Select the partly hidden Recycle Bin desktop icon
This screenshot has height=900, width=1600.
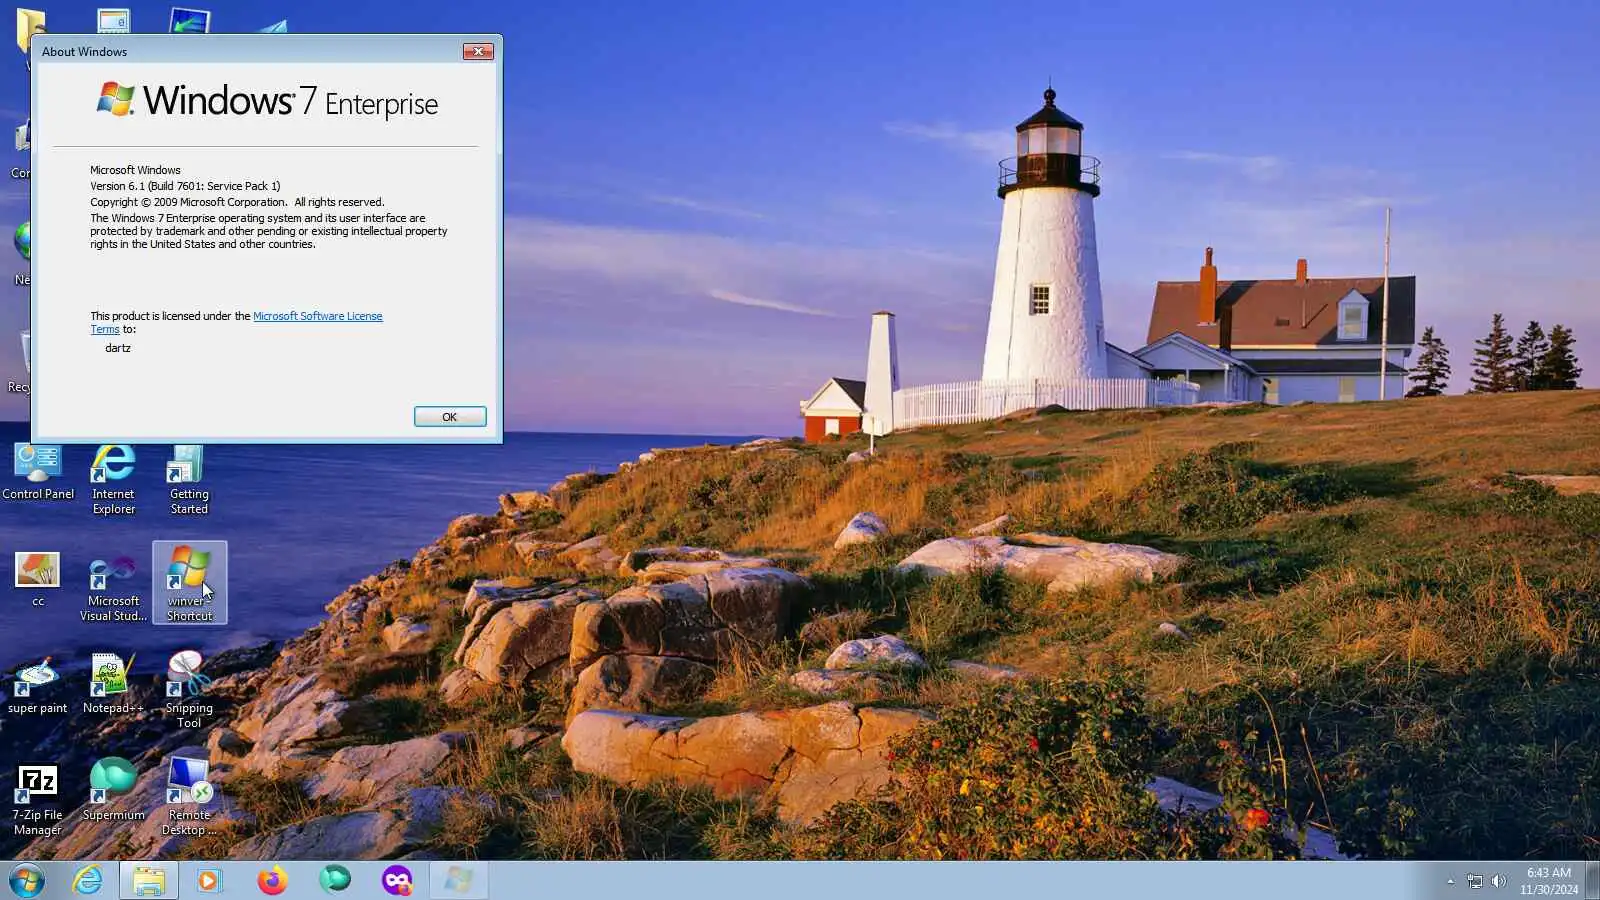(19, 360)
